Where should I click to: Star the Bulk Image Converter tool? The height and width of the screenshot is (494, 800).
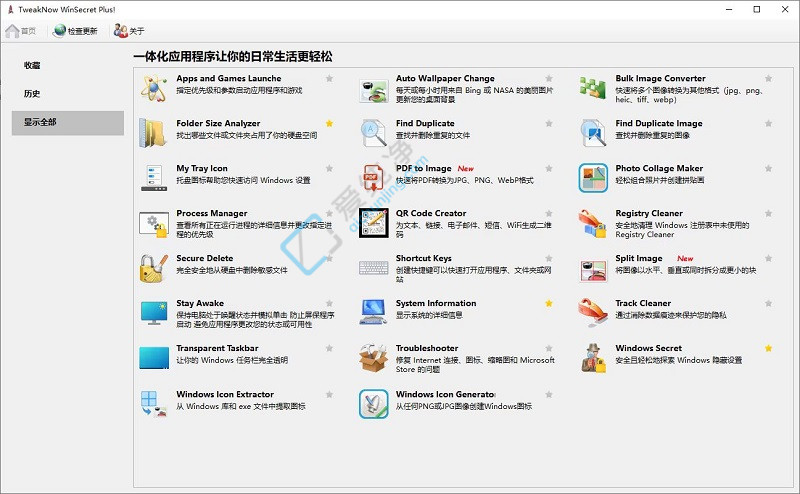point(768,79)
